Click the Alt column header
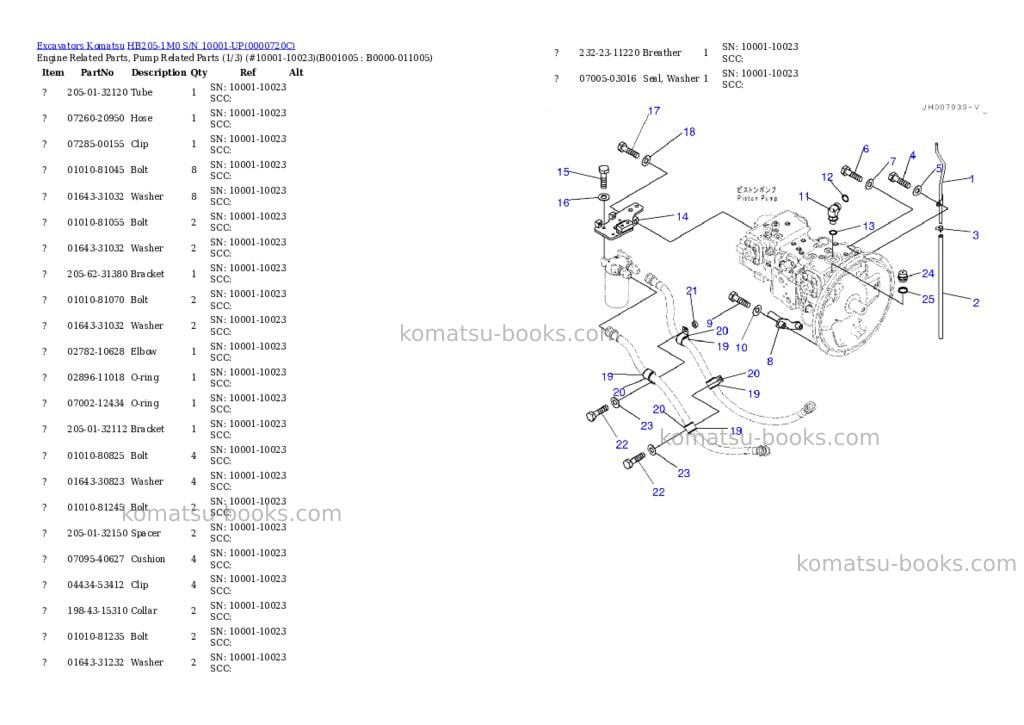This screenshot has height=725, width=1024. pyautogui.click(x=296, y=72)
